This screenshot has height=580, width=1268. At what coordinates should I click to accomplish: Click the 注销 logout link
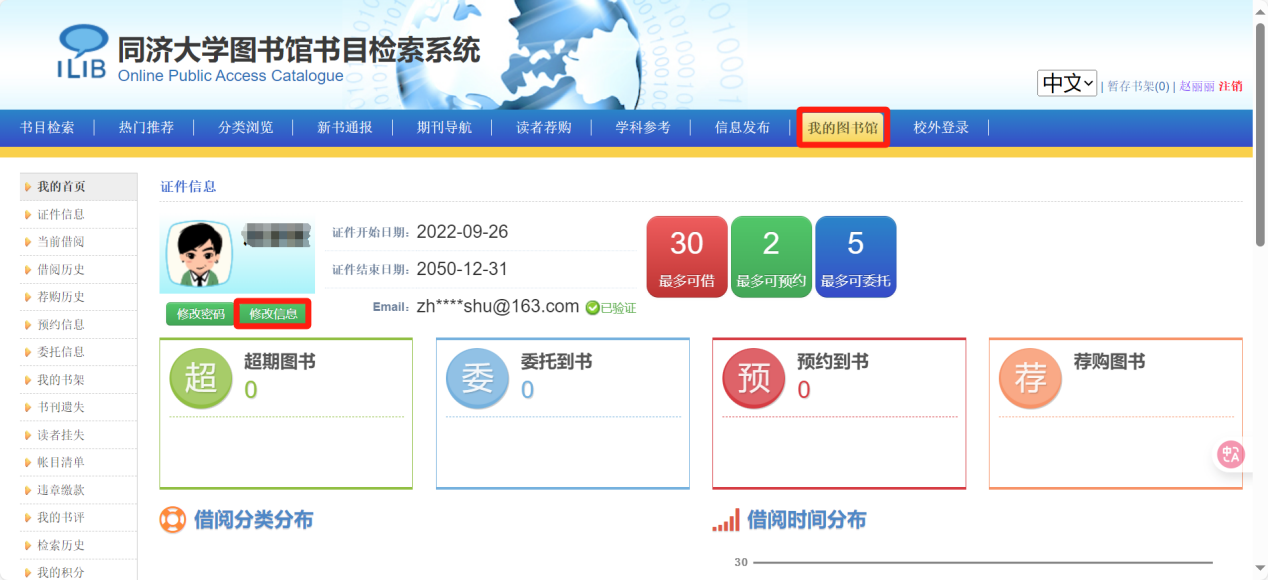[x=1230, y=86]
